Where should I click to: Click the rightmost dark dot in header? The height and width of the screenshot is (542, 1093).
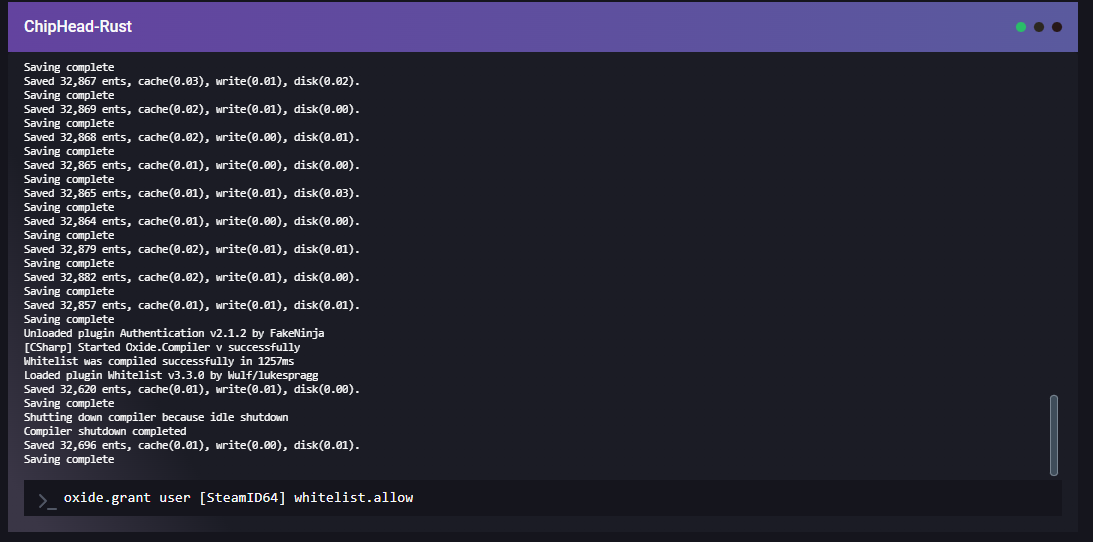pos(1057,27)
